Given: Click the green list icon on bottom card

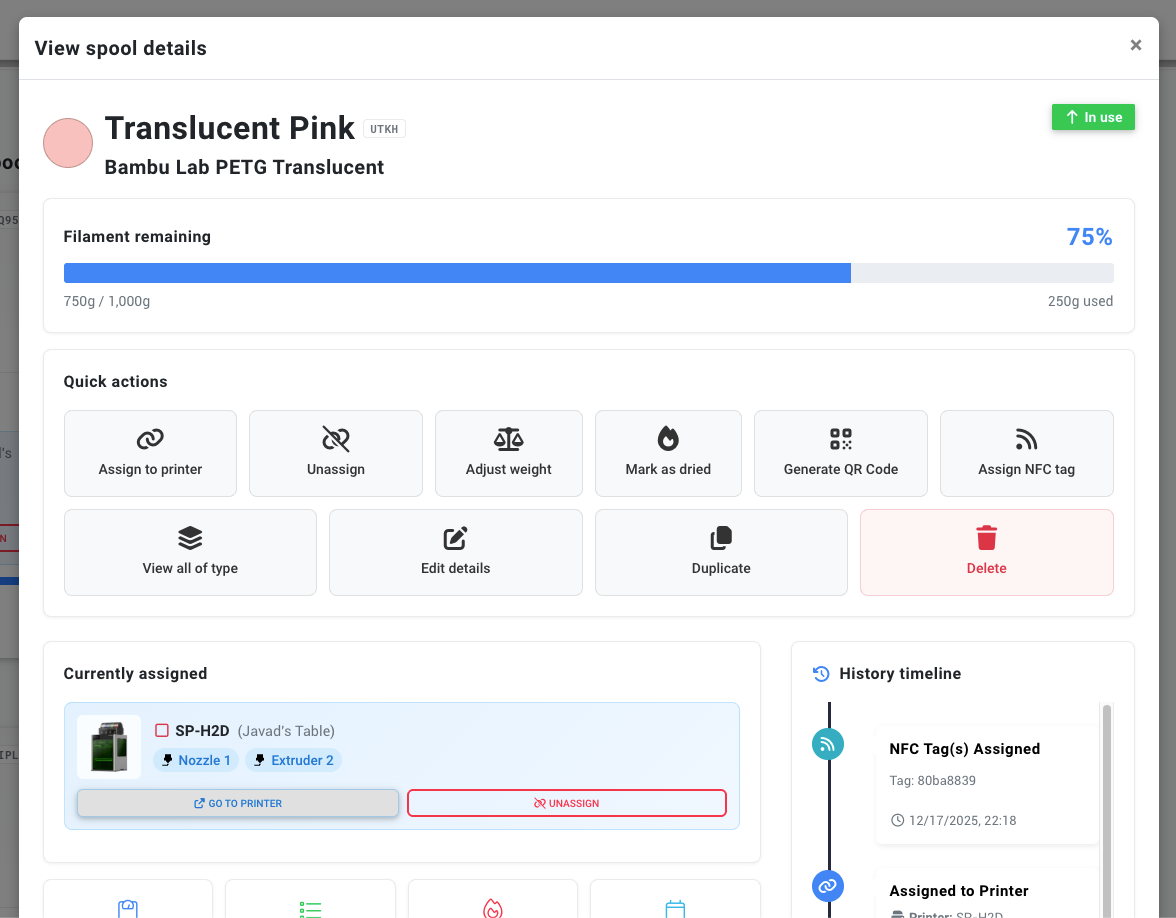Looking at the screenshot, I should [x=310, y=909].
